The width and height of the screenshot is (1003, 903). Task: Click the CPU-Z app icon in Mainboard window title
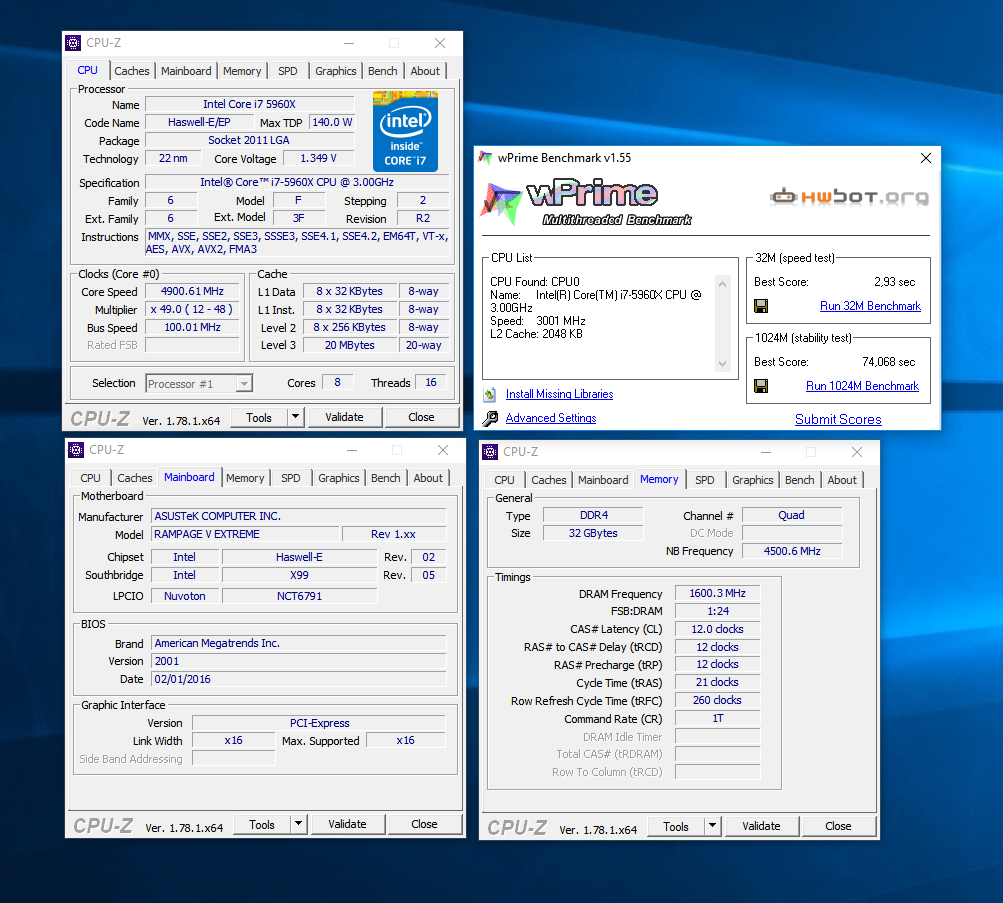coord(76,450)
